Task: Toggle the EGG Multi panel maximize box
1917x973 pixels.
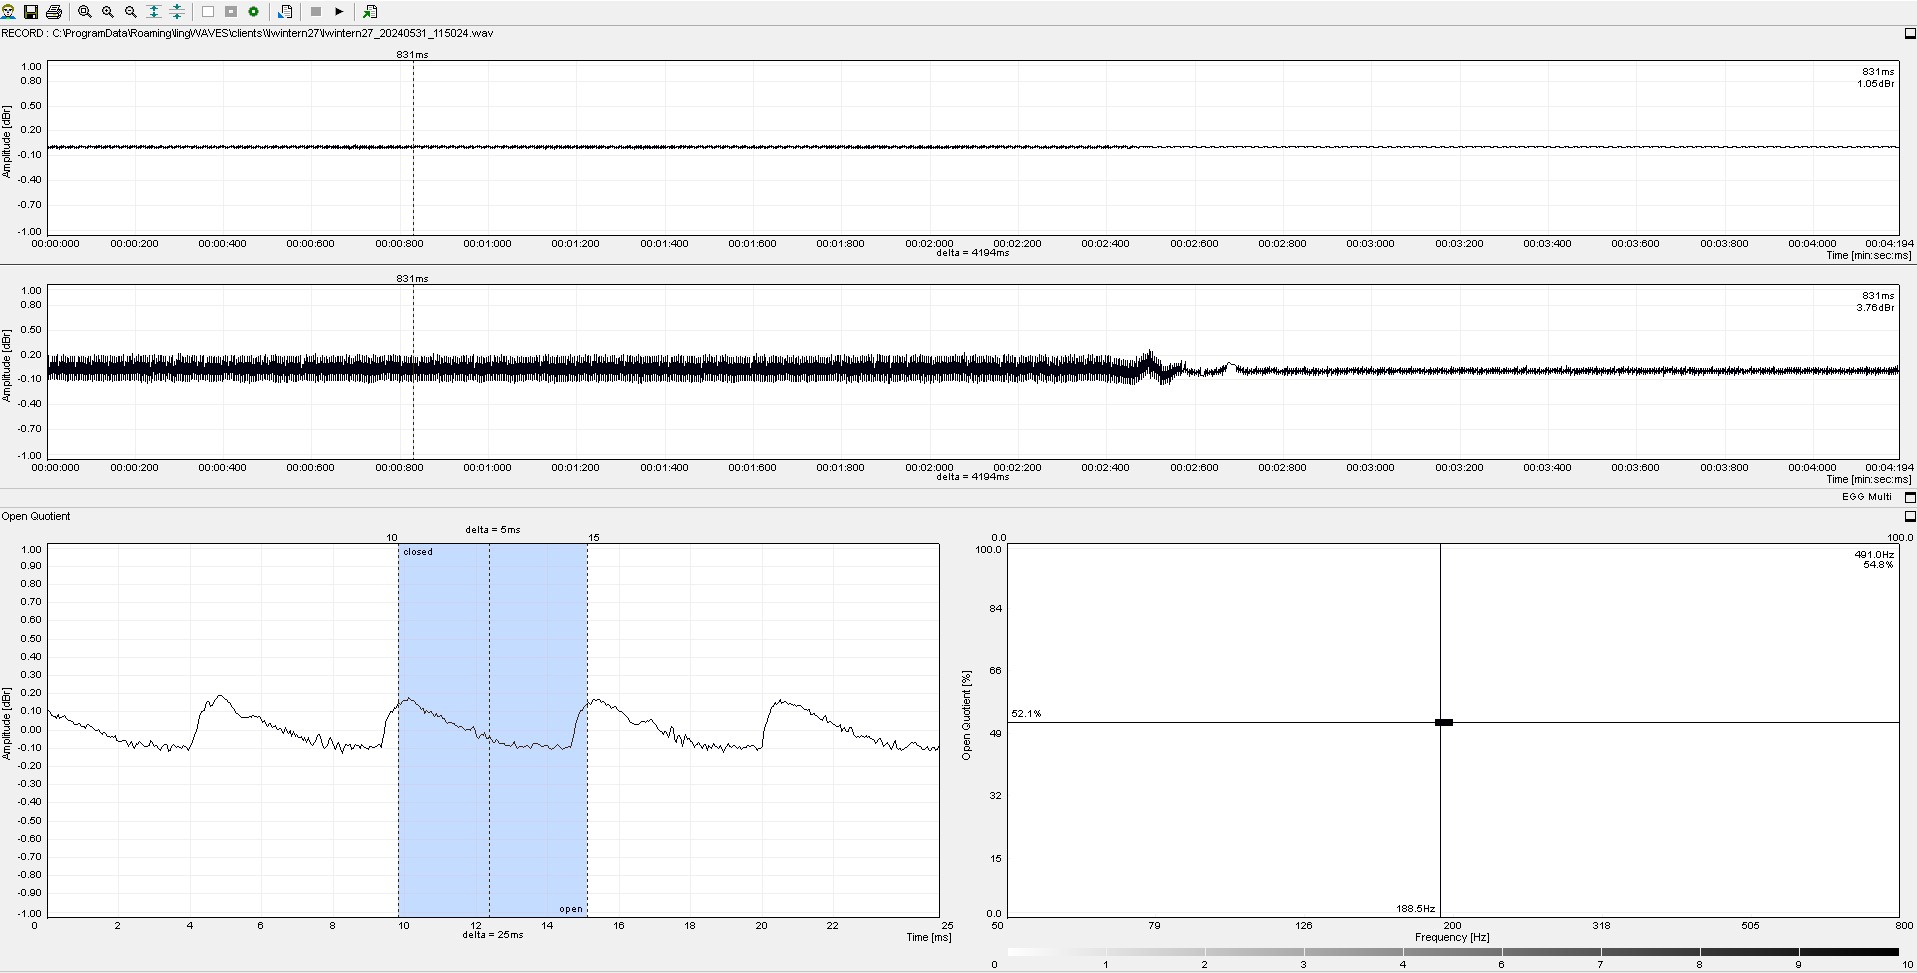Action: pyautogui.click(x=1909, y=497)
